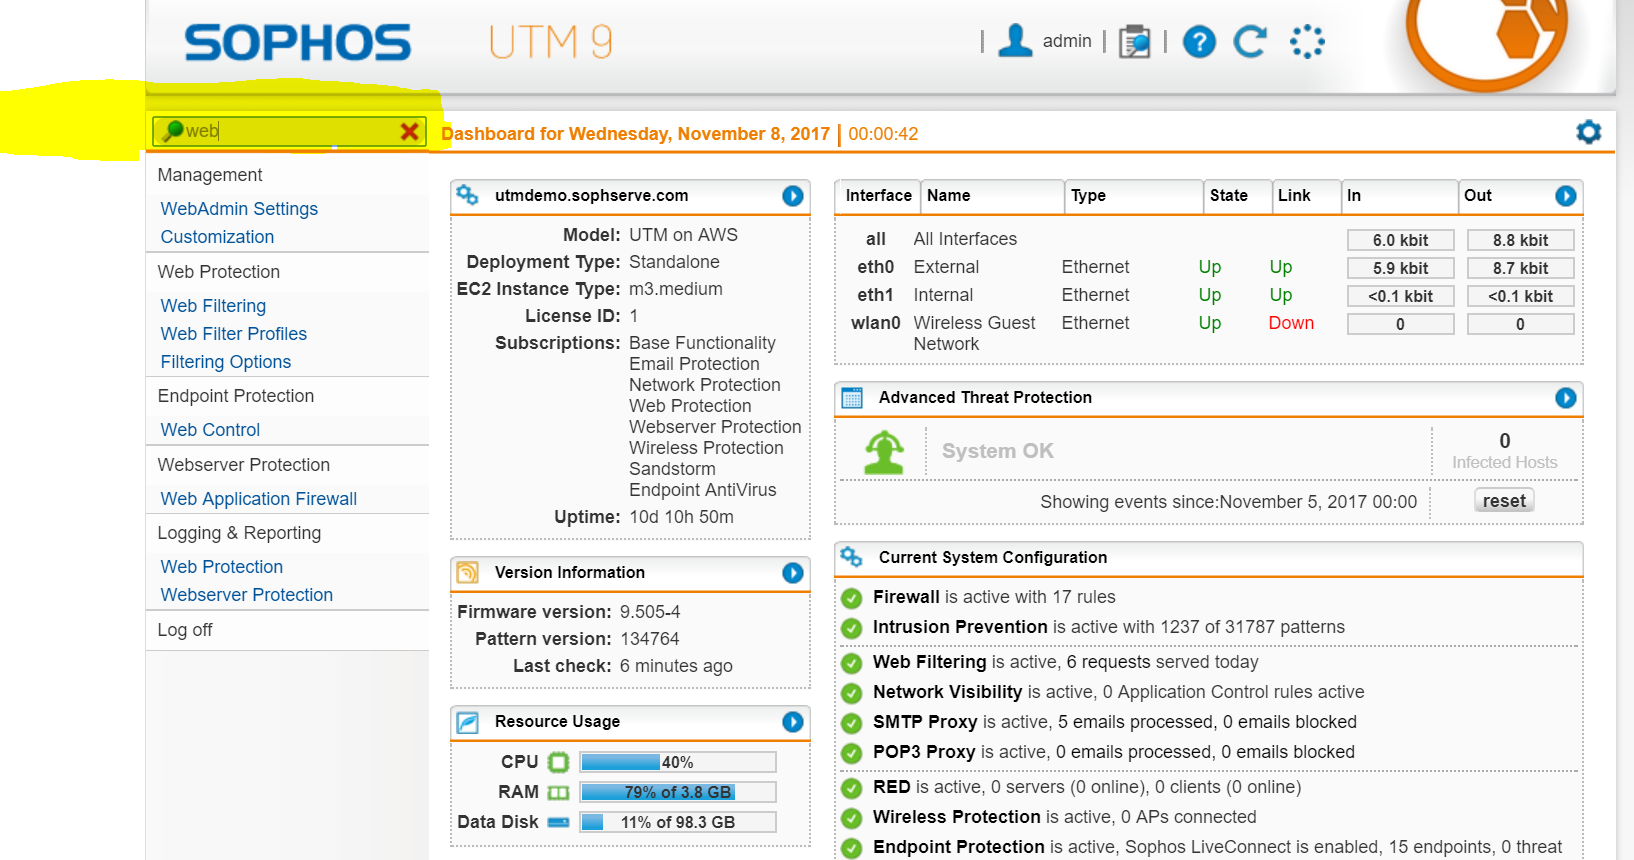Image resolution: width=1634 pixels, height=860 pixels.
Task: Click the Management section header
Action: [210, 175]
